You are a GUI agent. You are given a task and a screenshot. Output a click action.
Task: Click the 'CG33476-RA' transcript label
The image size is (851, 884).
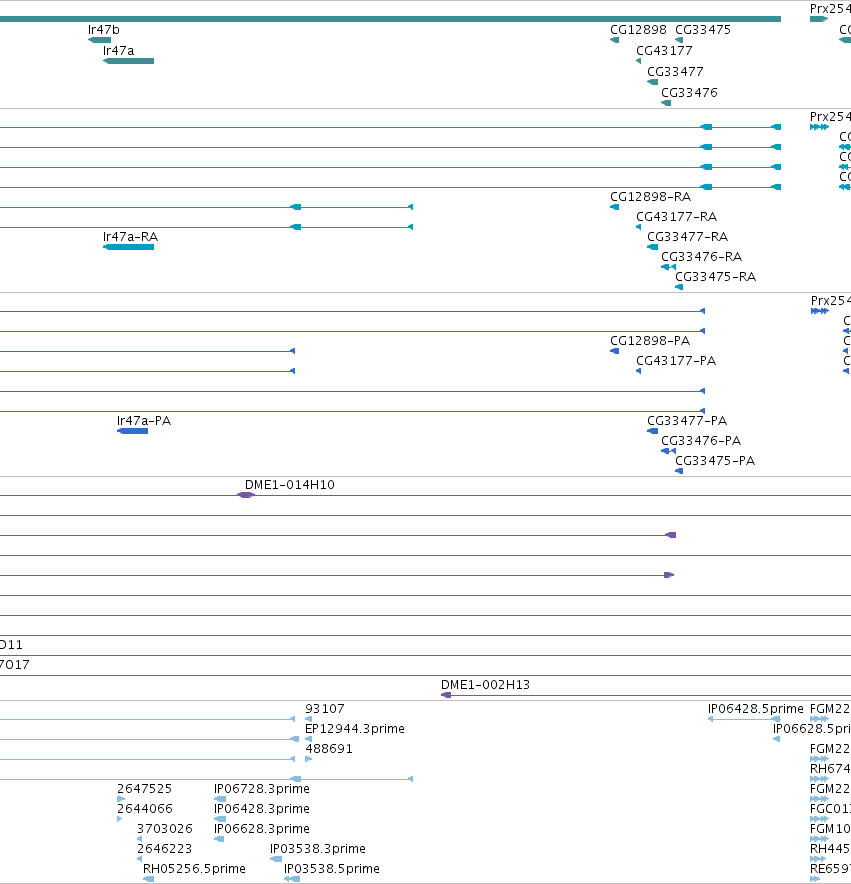coord(702,257)
